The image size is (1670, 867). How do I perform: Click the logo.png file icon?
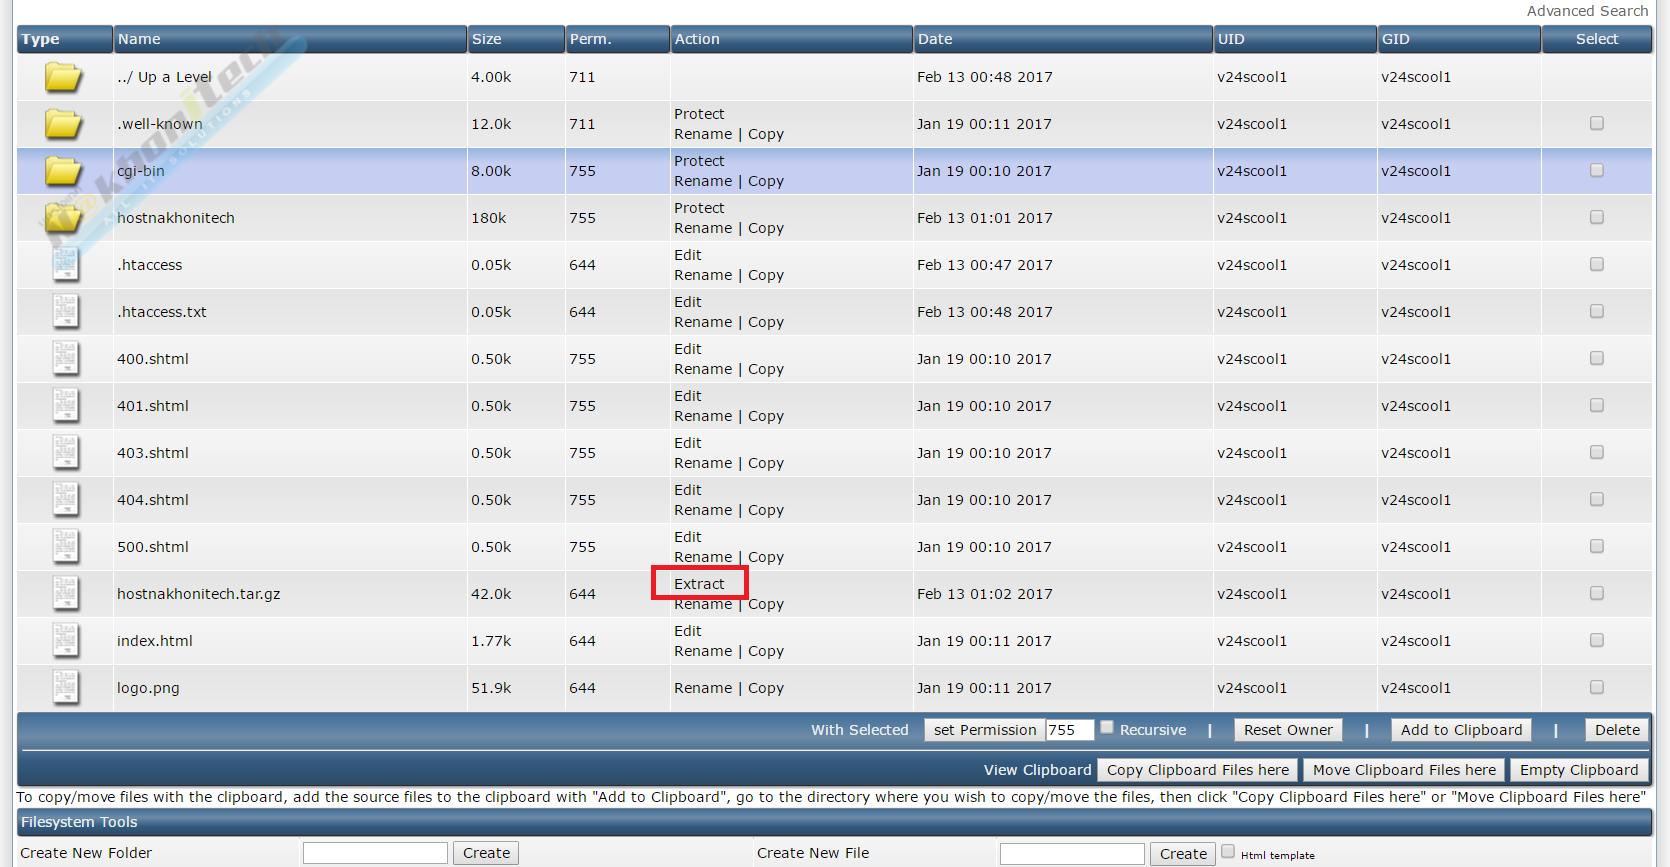pyautogui.click(x=65, y=688)
